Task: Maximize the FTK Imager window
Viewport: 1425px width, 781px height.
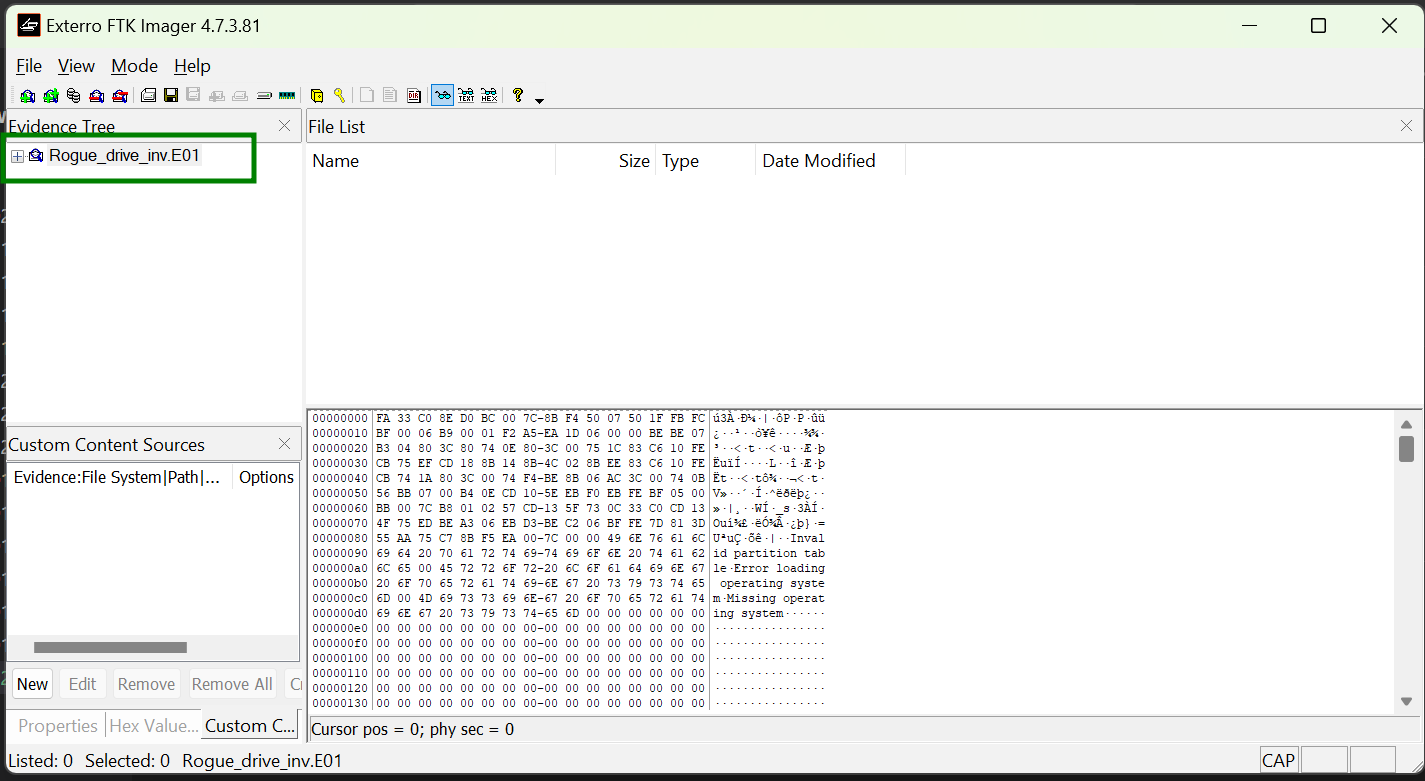Action: [1318, 26]
